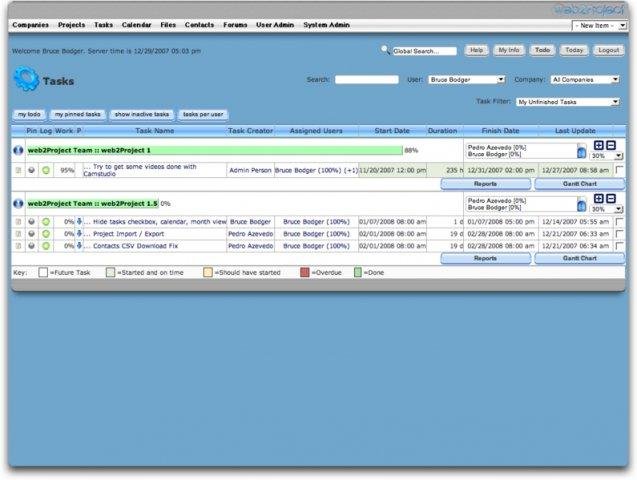The image size is (637, 480).
Task: Click the my todo tab button
Action: pos(29,115)
